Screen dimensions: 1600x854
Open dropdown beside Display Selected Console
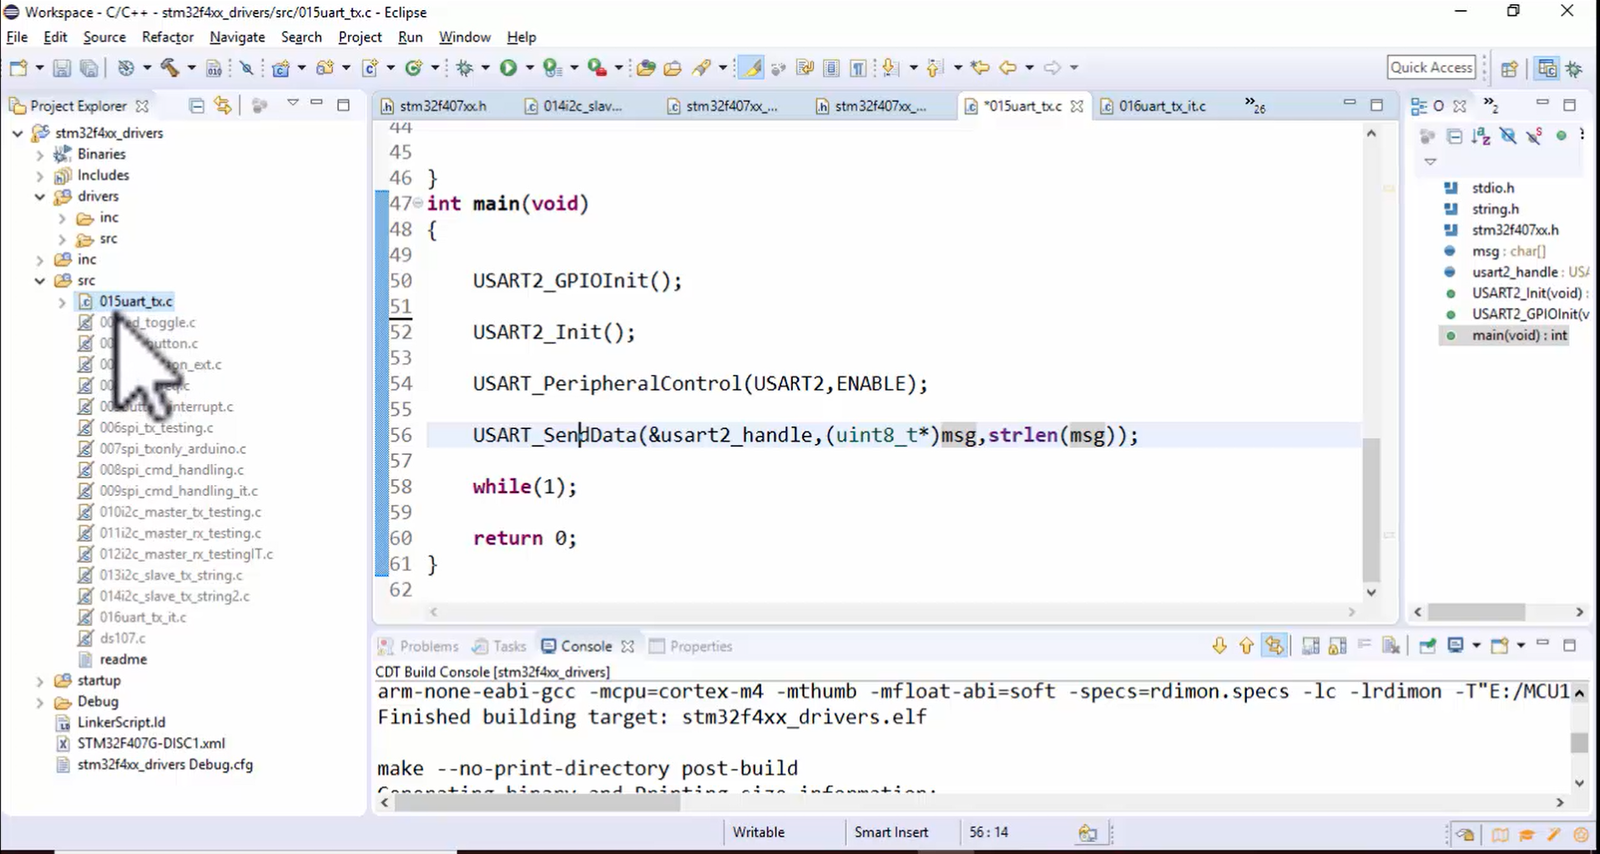point(1476,646)
